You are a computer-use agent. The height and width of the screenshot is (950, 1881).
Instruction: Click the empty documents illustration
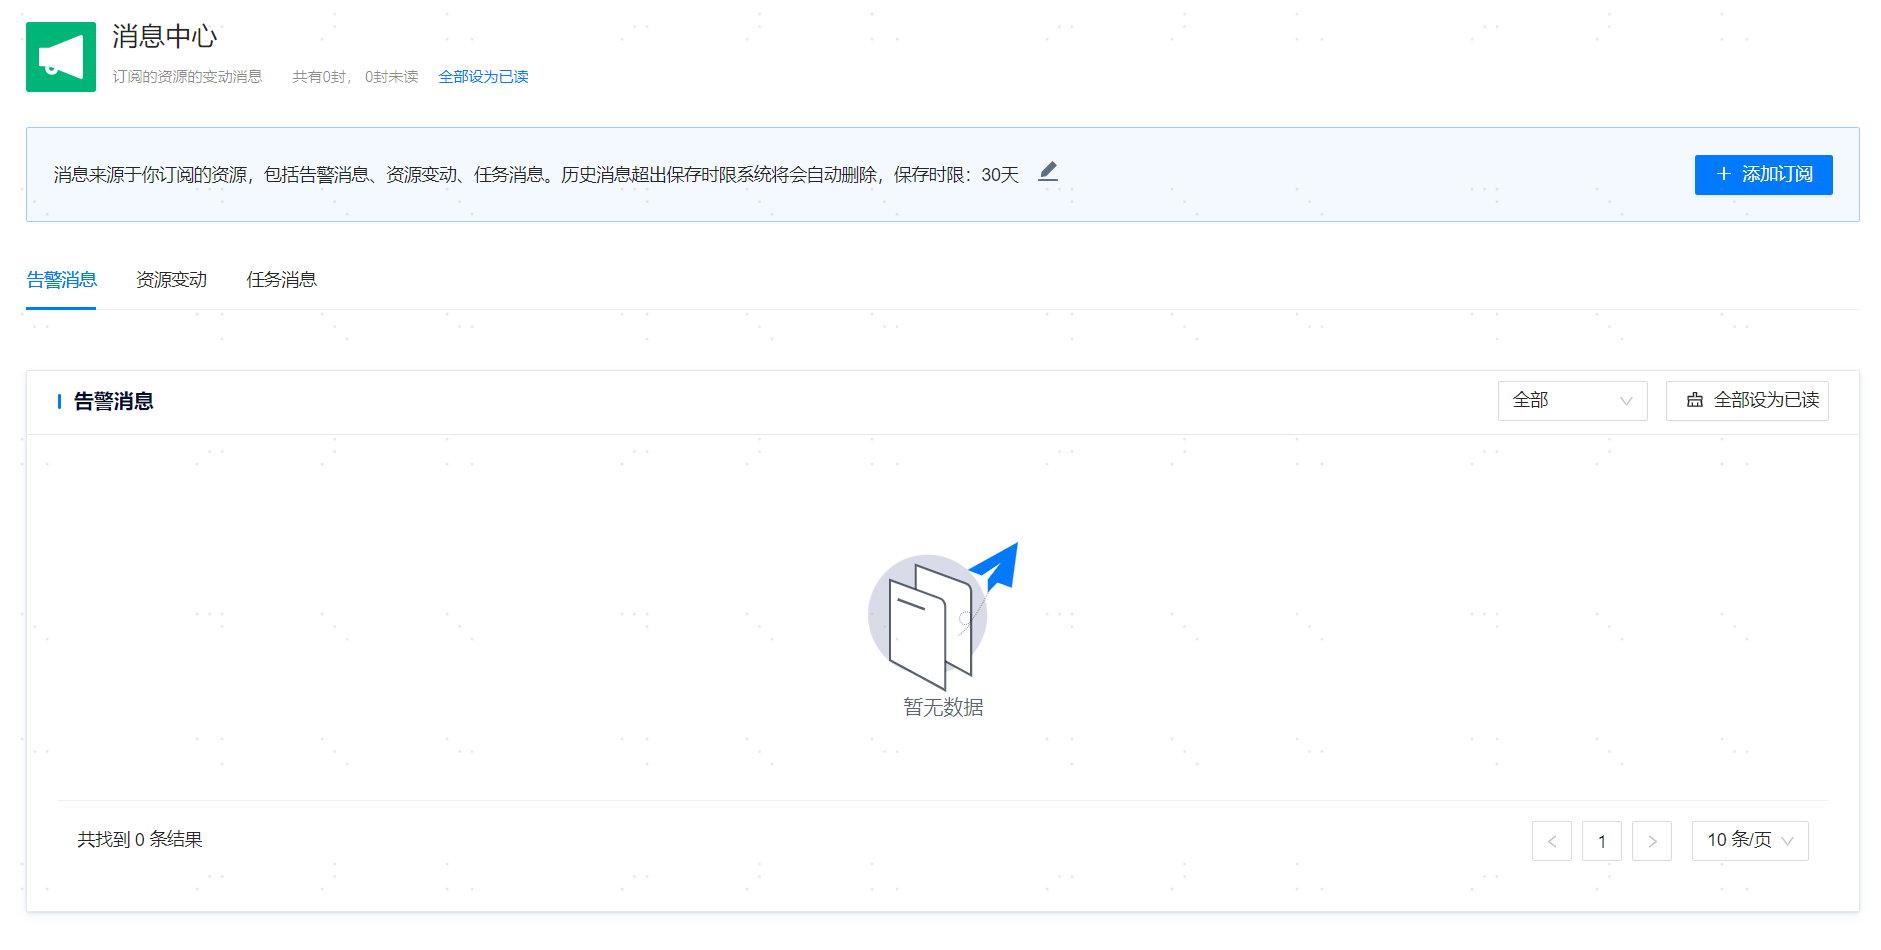pos(929,625)
